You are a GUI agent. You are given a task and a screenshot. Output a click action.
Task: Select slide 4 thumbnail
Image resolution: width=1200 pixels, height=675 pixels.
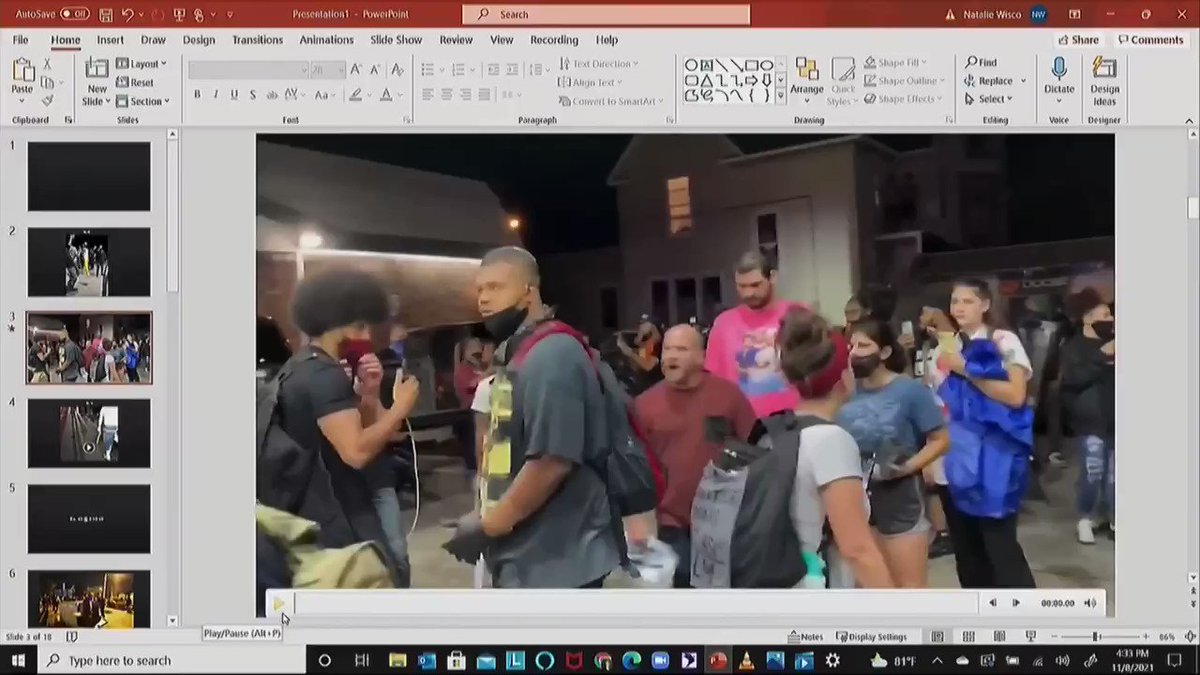pos(89,433)
